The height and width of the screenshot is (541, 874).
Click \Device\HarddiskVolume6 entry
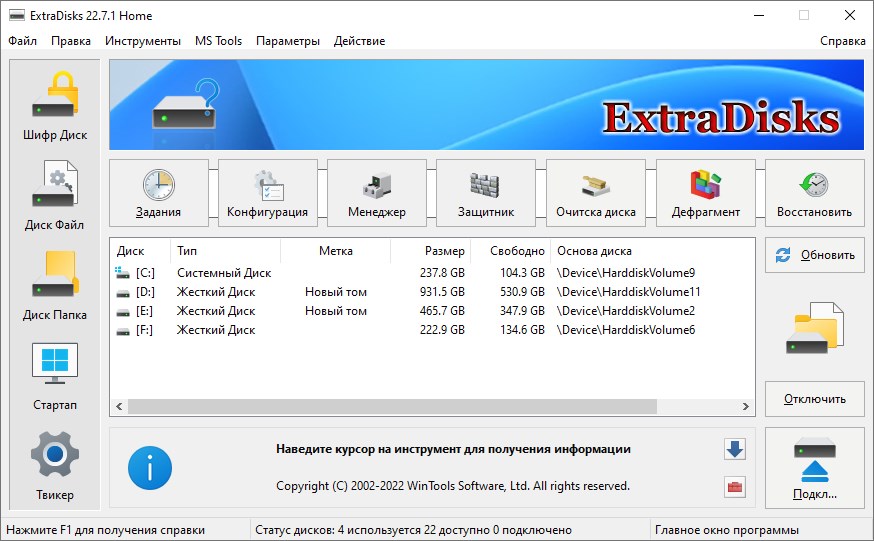[625, 330]
